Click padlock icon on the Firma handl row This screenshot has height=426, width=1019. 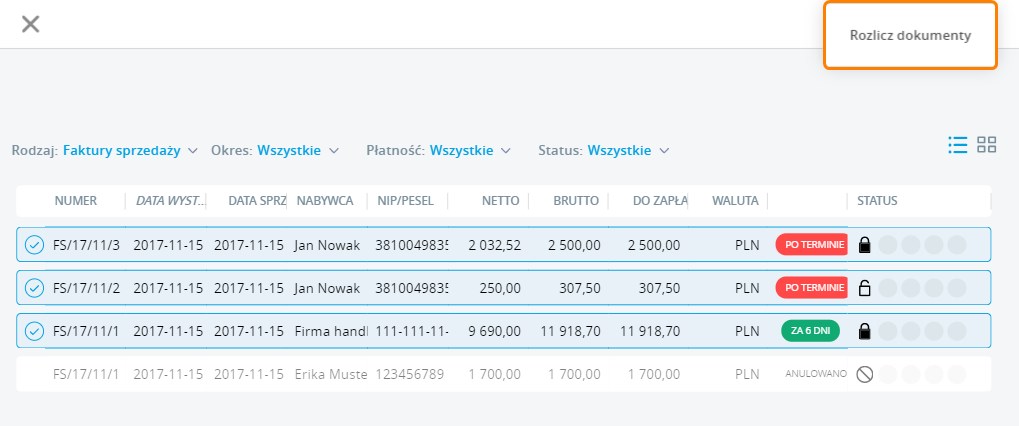pyautogui.click(x=865, y=331)
